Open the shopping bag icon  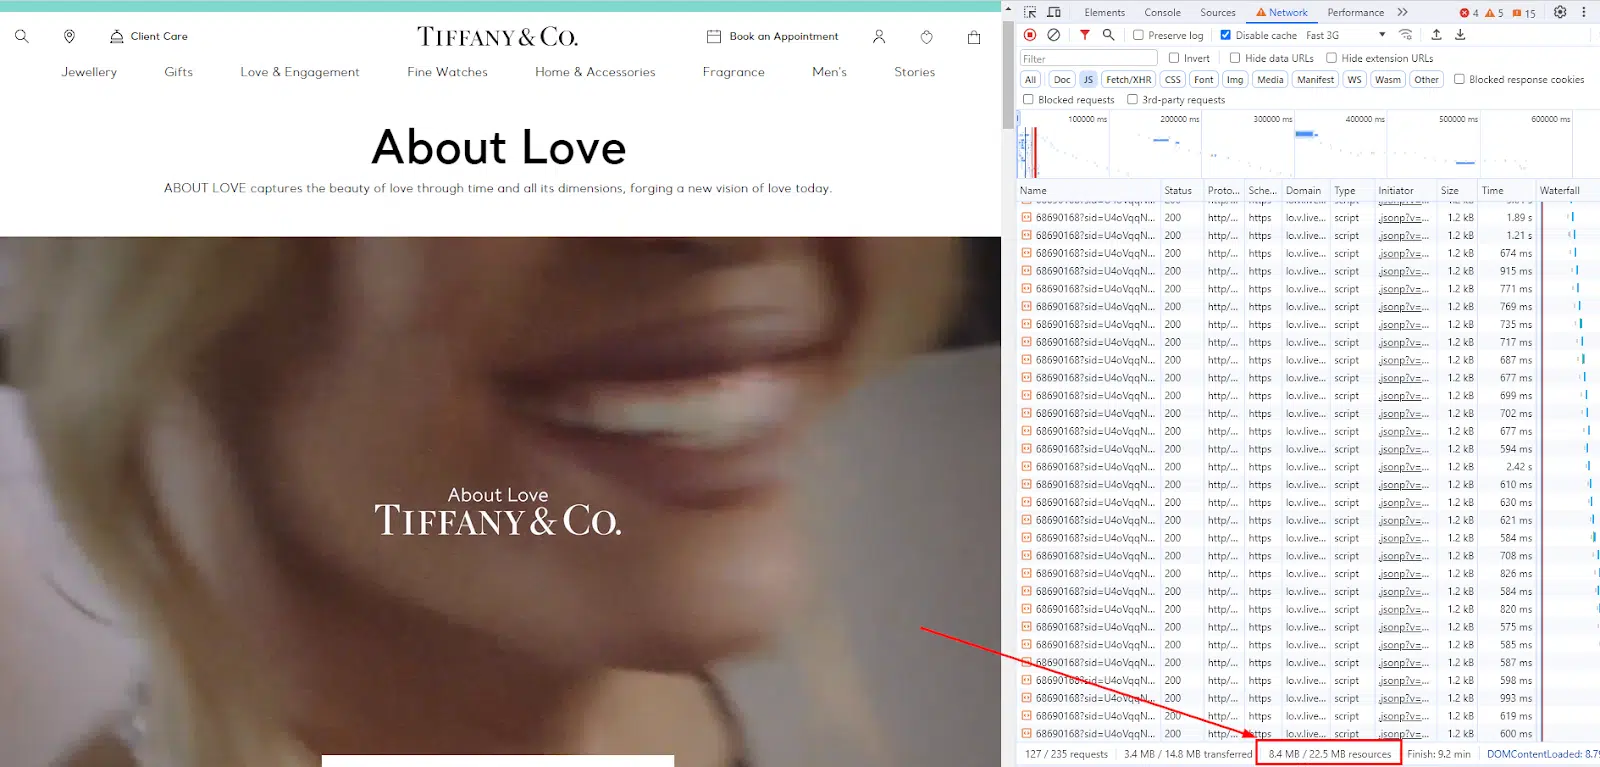tap(974, 37)
